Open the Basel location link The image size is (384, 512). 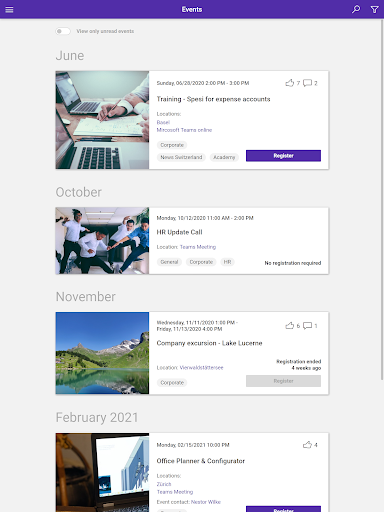pos(163,122)
